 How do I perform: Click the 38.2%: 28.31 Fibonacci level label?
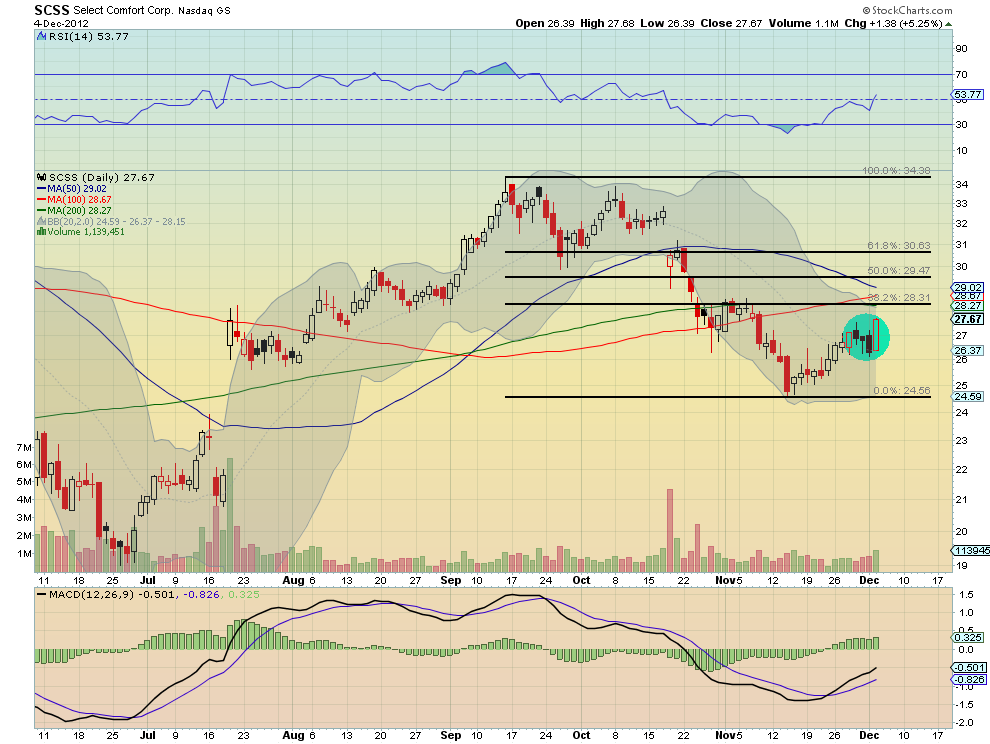(x=898, y=297)
